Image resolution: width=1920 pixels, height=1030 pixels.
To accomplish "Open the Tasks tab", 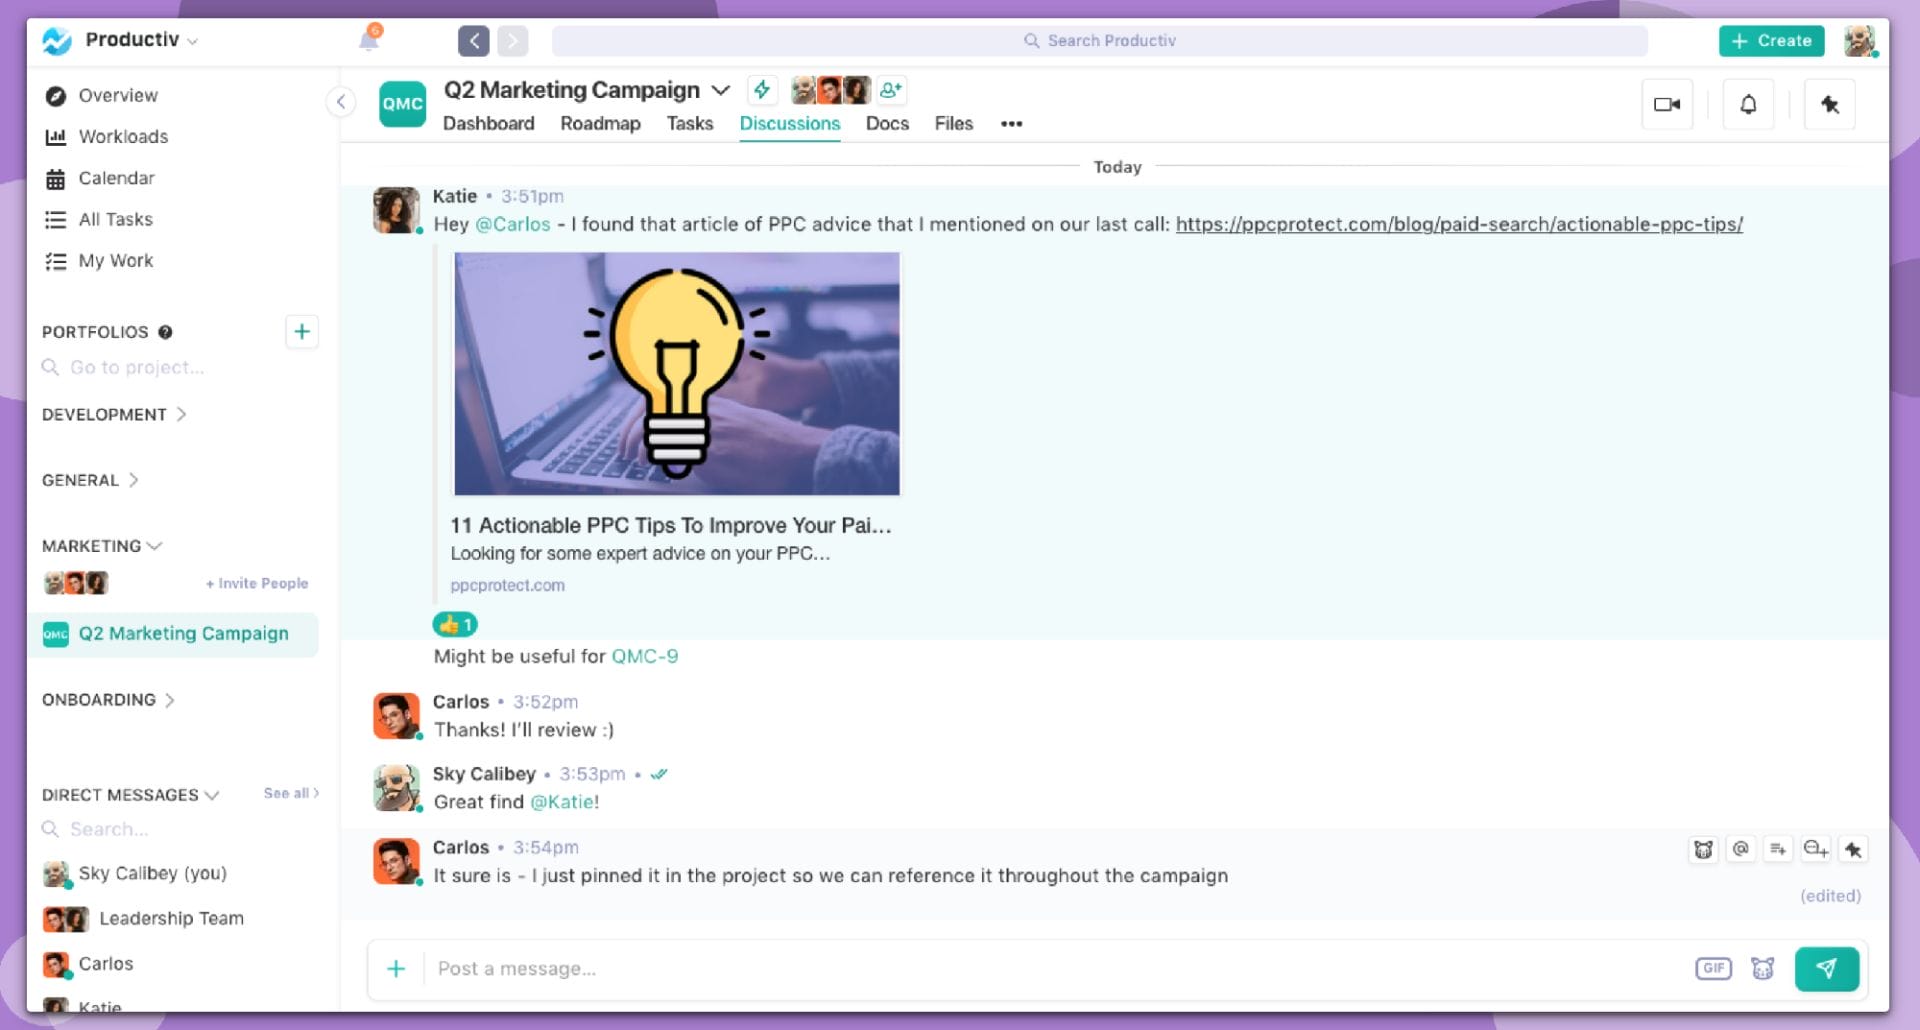I will coord(690,123).
